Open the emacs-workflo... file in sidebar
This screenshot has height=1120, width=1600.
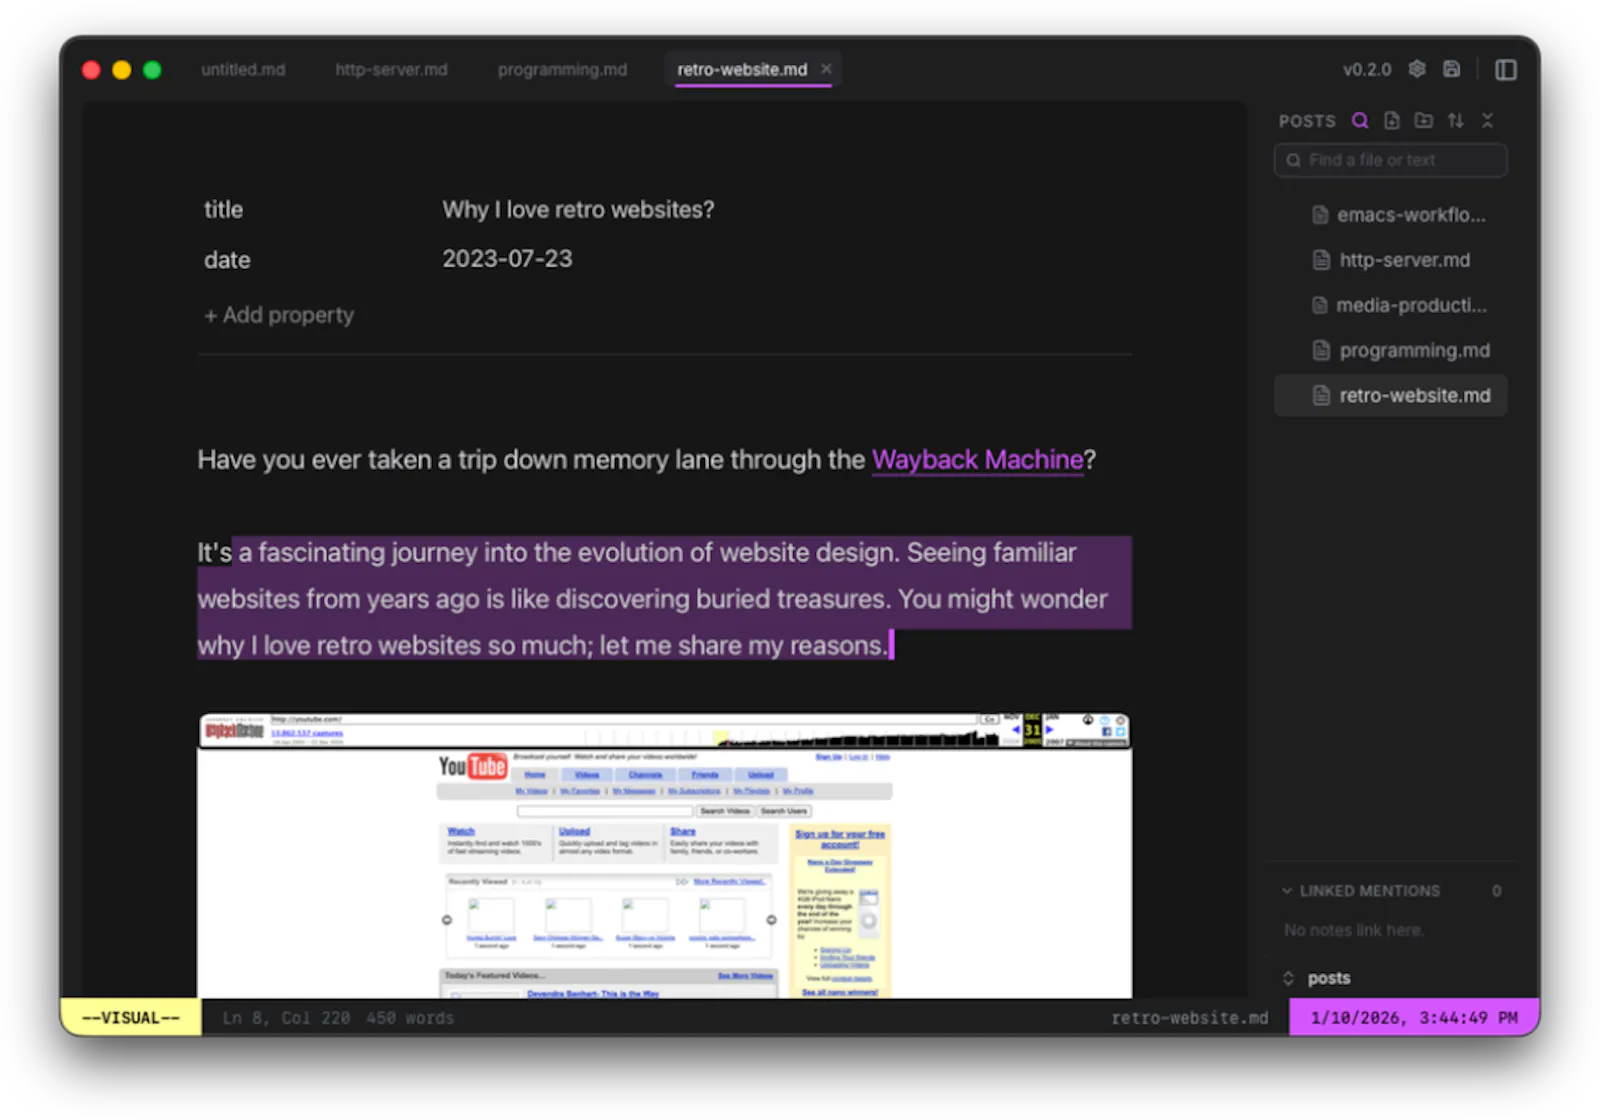tap(1391, 215)
